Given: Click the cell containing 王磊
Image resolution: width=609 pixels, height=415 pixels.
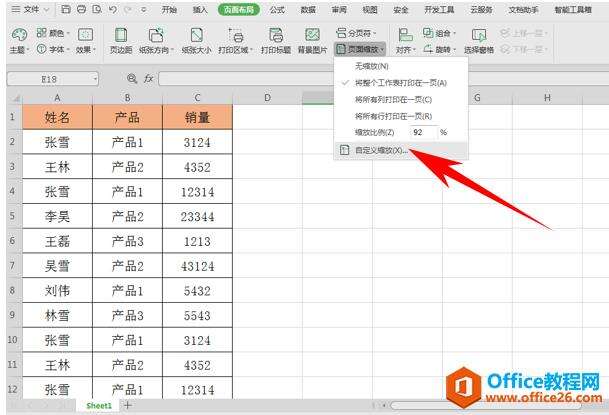Looking at the screenshot, I should 57,241.
